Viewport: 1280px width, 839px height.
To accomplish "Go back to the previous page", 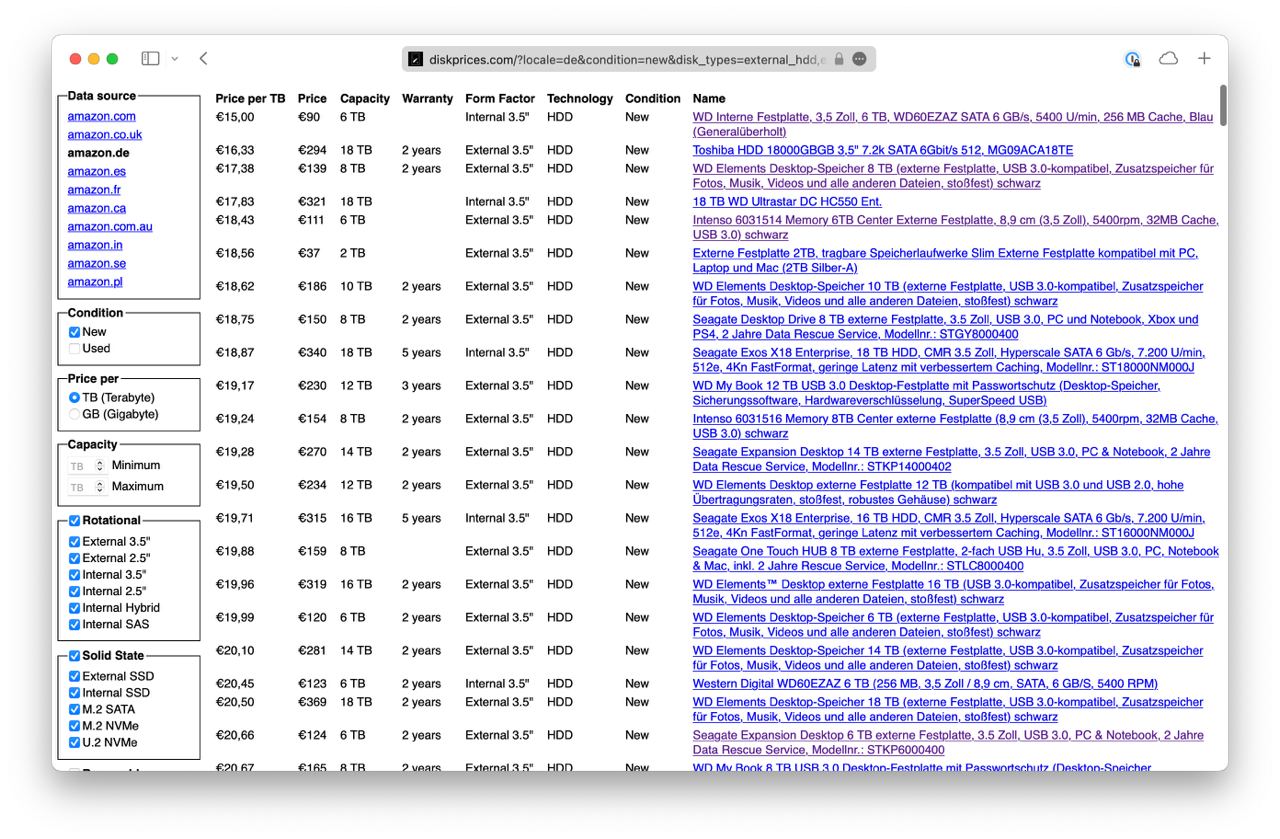I will click(x=203, y=59).
